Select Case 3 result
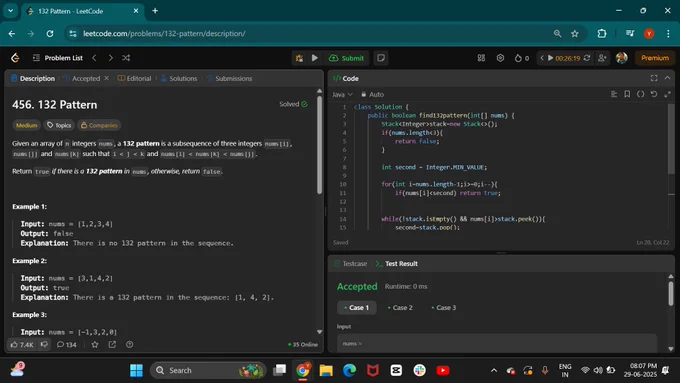Screen dimensions: 680x383 click(444, 308)
